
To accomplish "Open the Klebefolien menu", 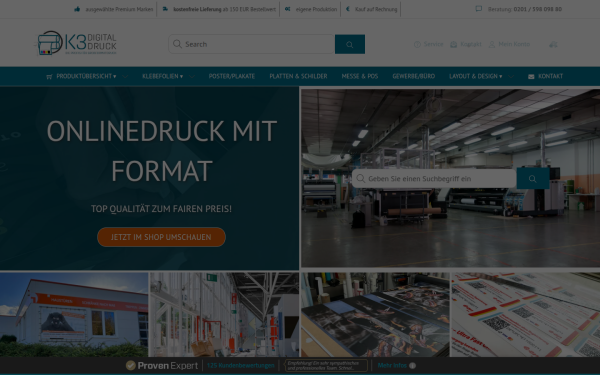I will pyautogui.click(x=162, y=76).
